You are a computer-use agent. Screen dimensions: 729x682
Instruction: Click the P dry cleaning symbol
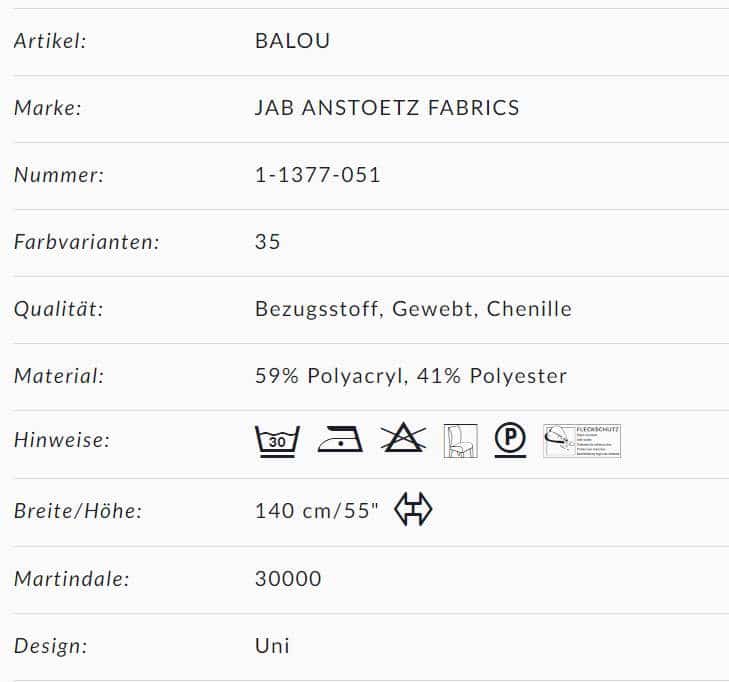point(510,440)
